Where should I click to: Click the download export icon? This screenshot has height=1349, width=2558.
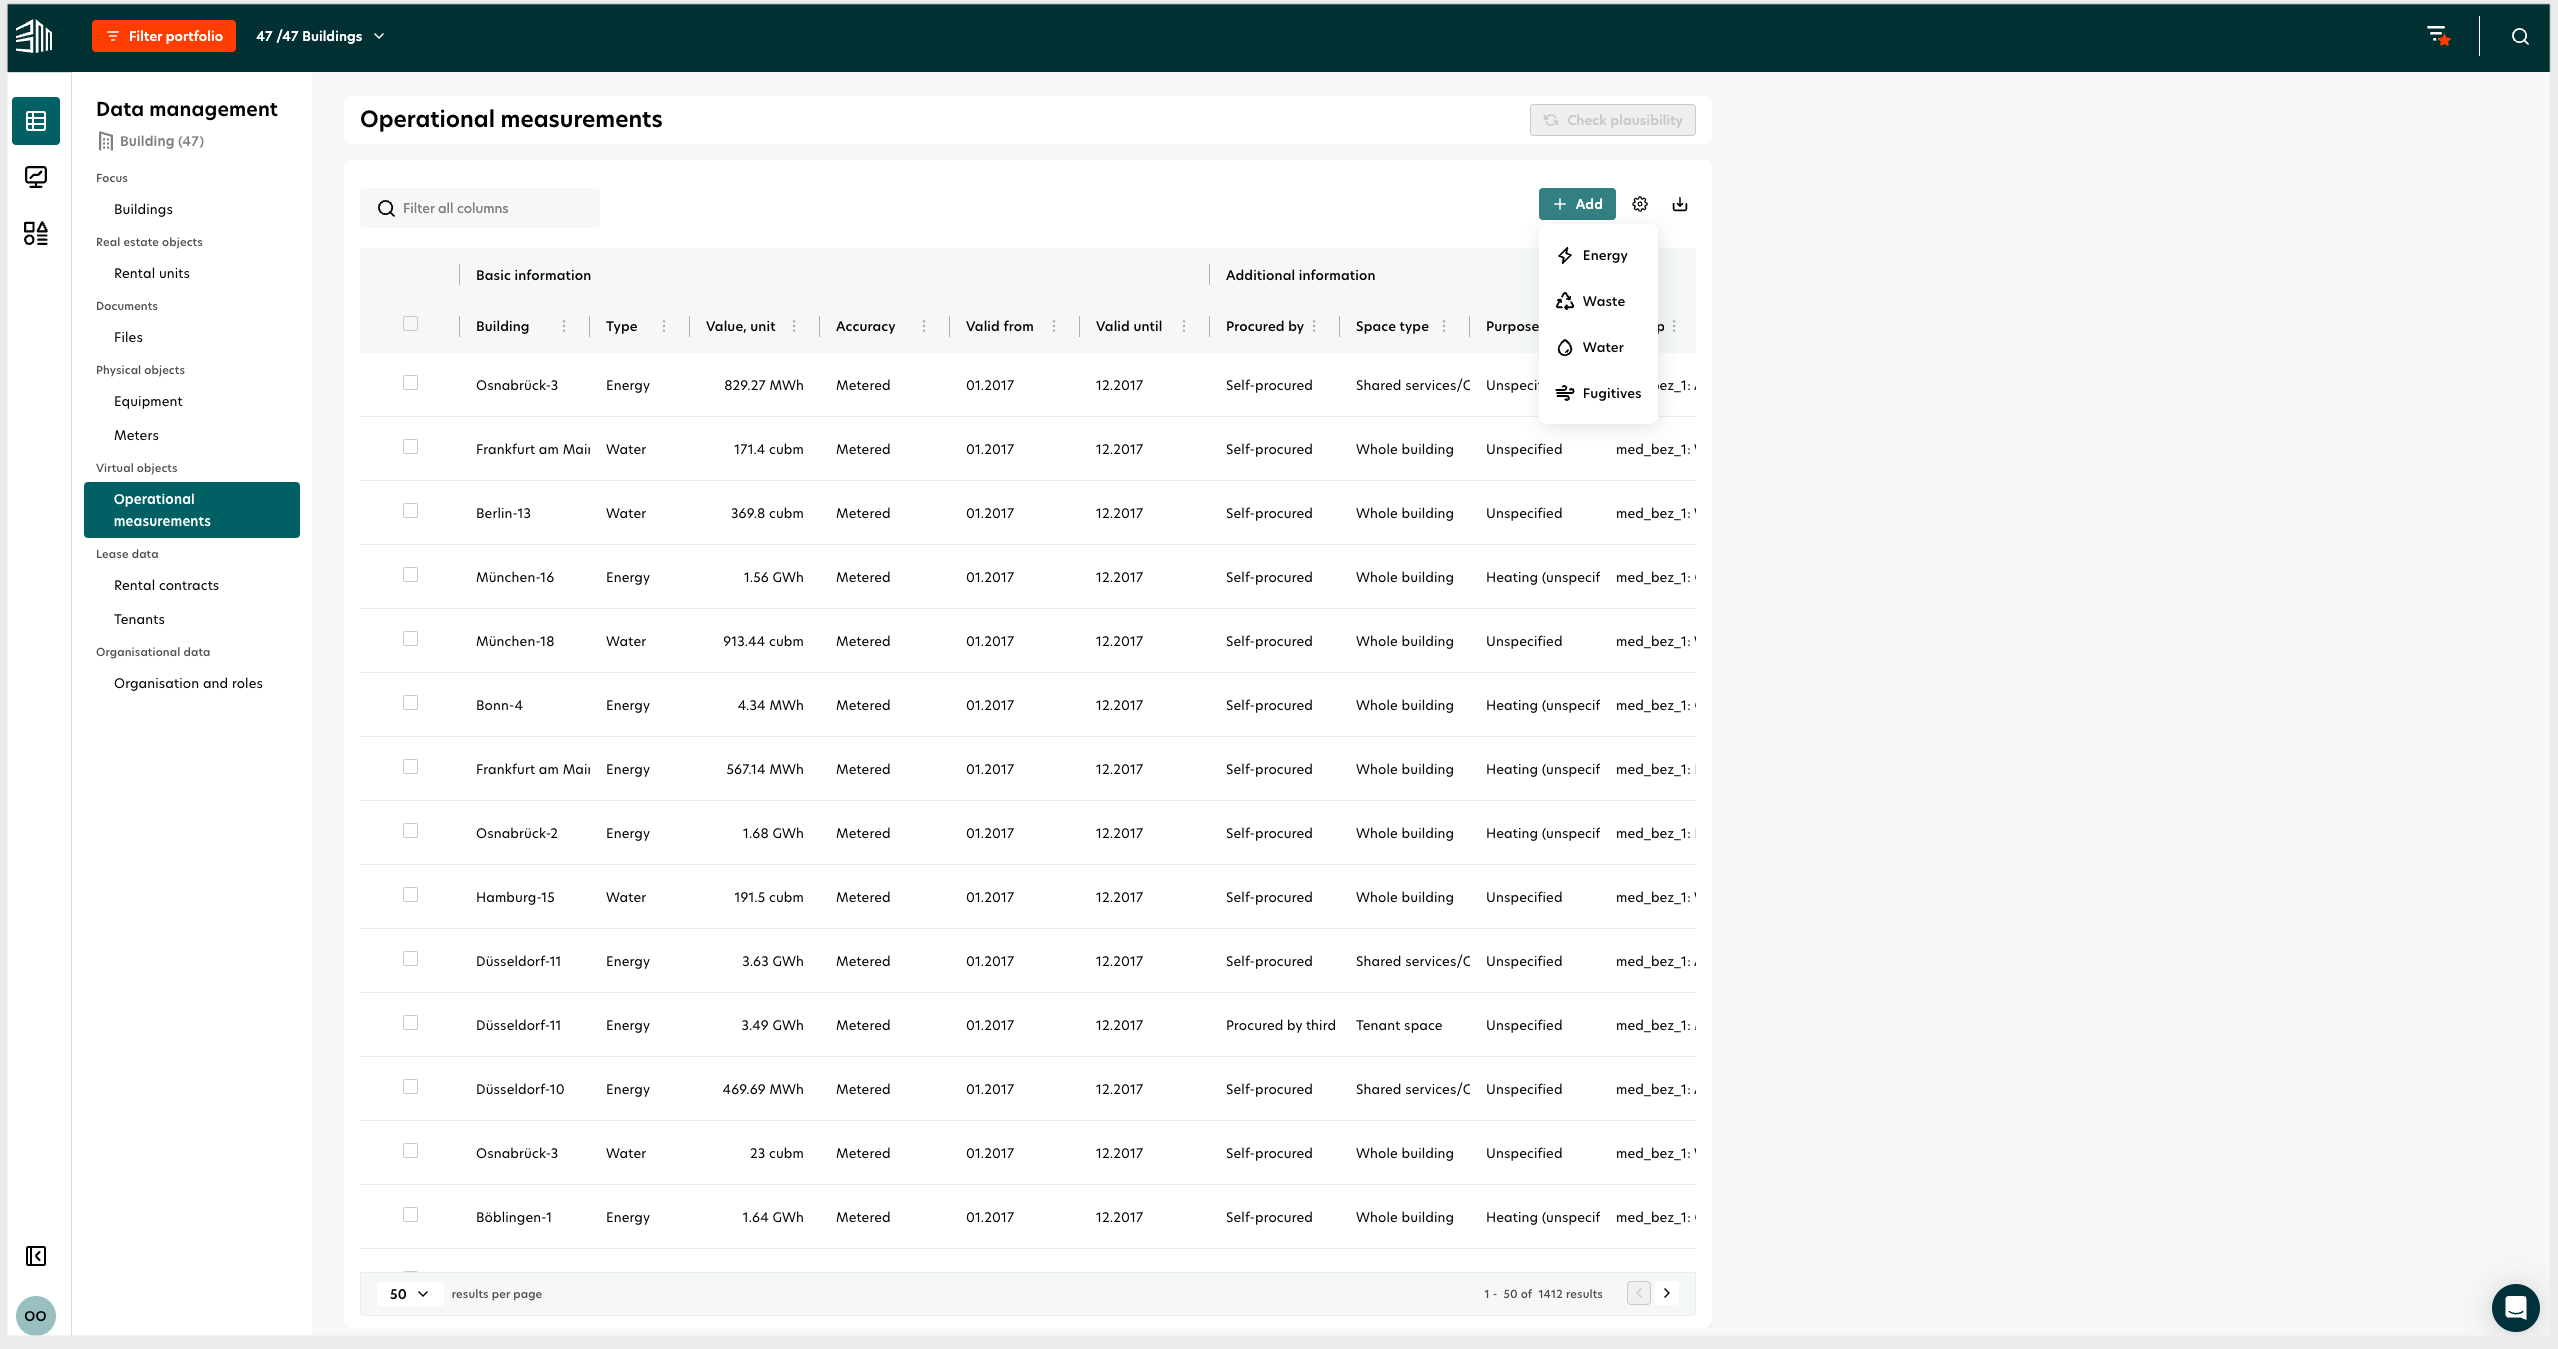[1680, 204]
